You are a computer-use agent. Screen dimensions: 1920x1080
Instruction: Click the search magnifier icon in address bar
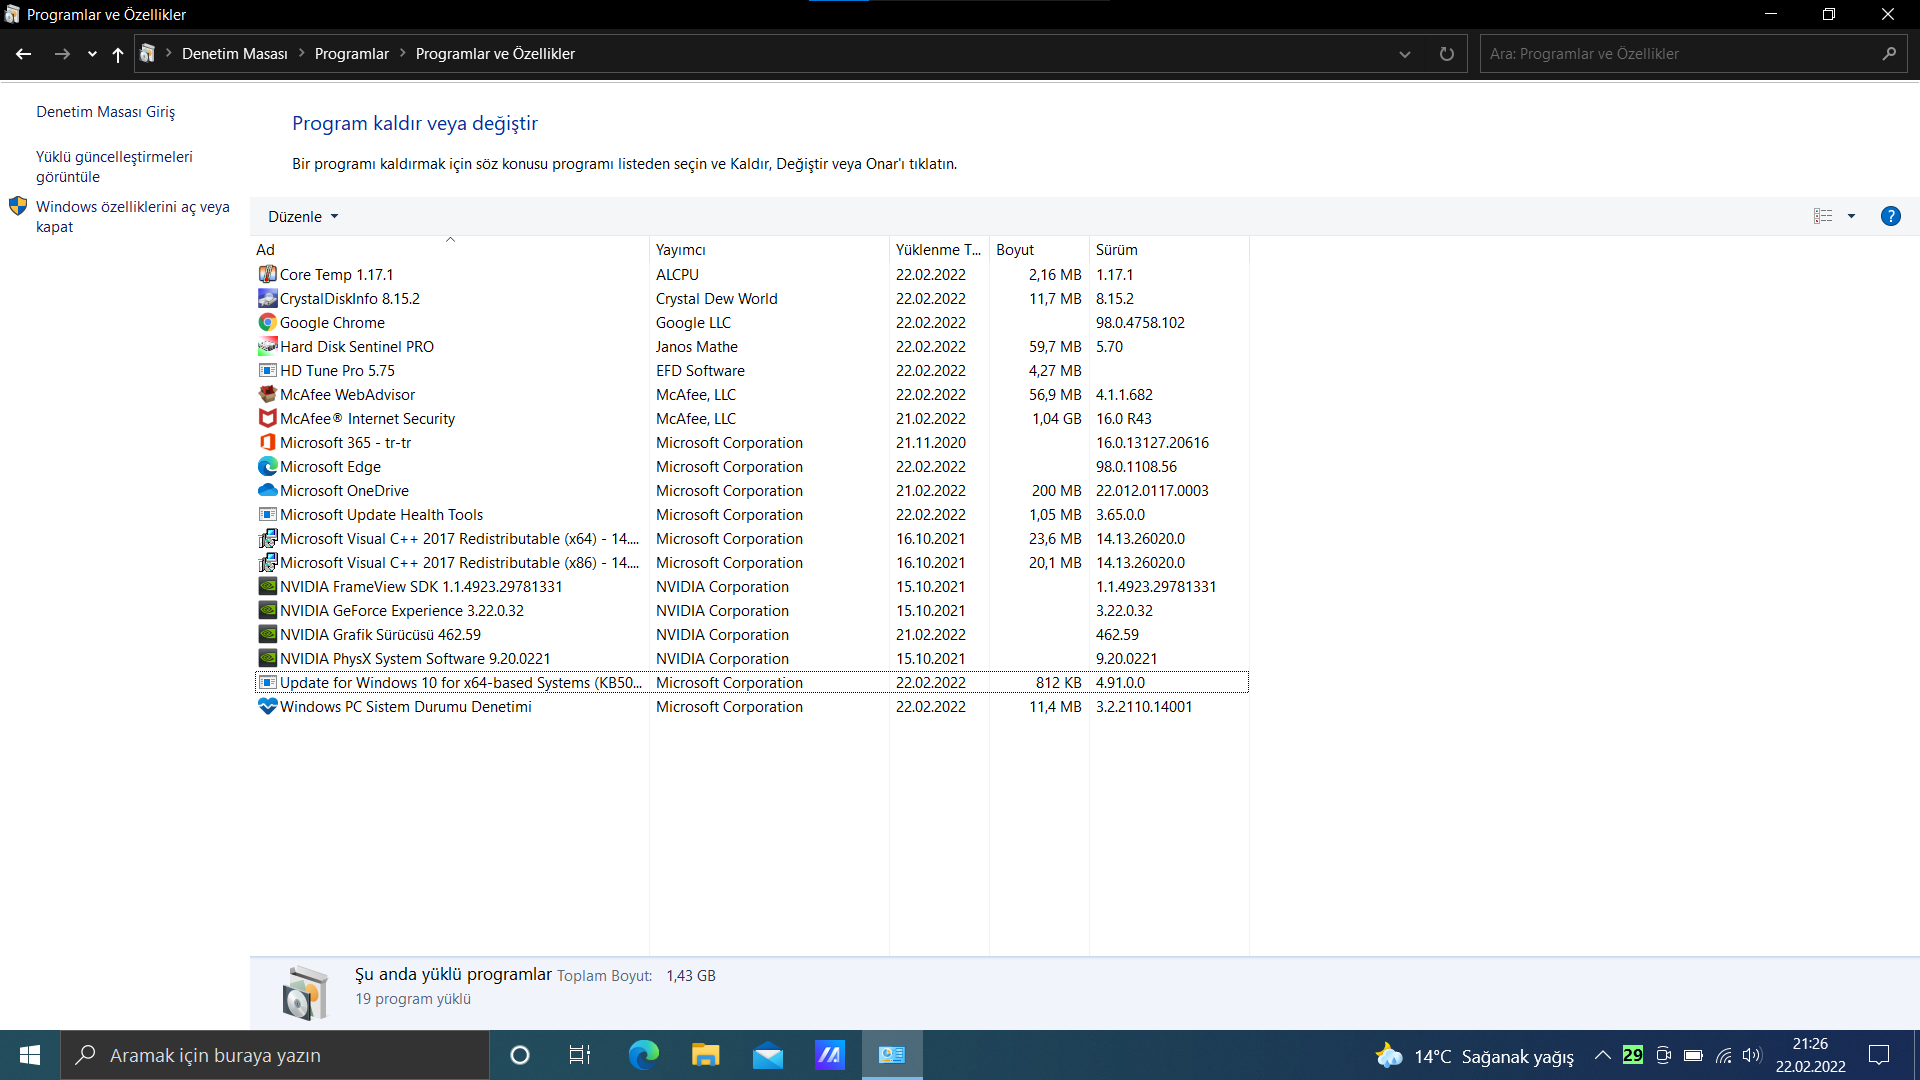pos(1888,54)
